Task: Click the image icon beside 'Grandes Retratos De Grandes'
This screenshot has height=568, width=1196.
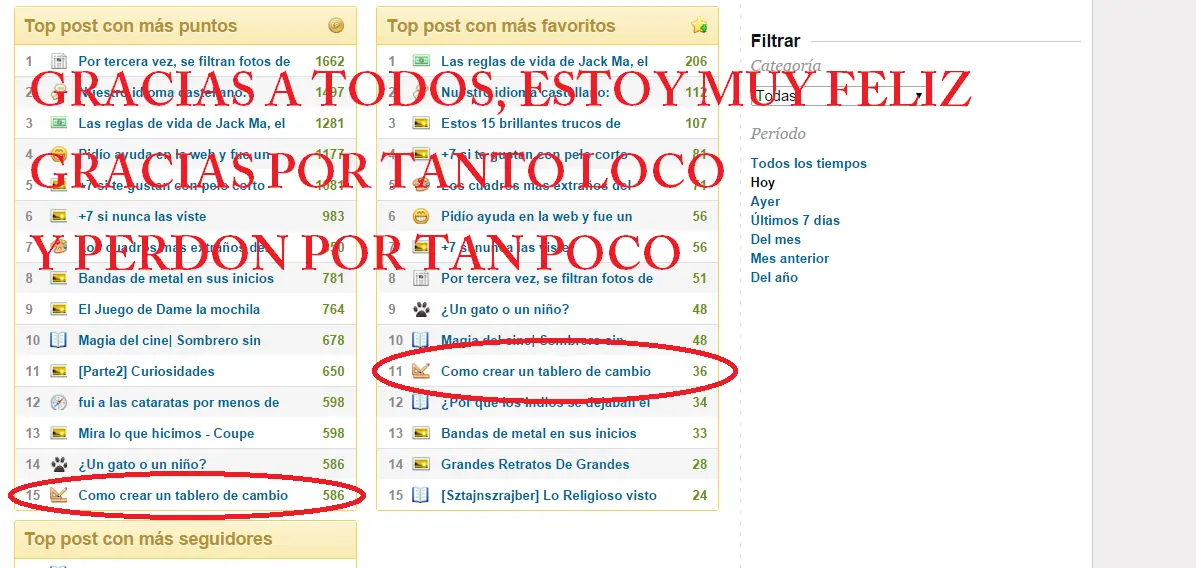Action: (x=421, y=464)
